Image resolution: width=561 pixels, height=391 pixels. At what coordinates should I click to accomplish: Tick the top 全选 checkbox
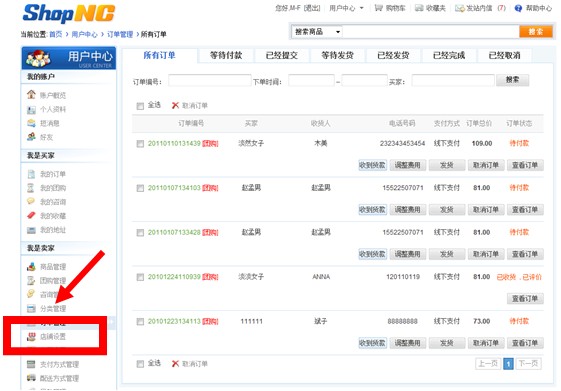tap(140, 106)
